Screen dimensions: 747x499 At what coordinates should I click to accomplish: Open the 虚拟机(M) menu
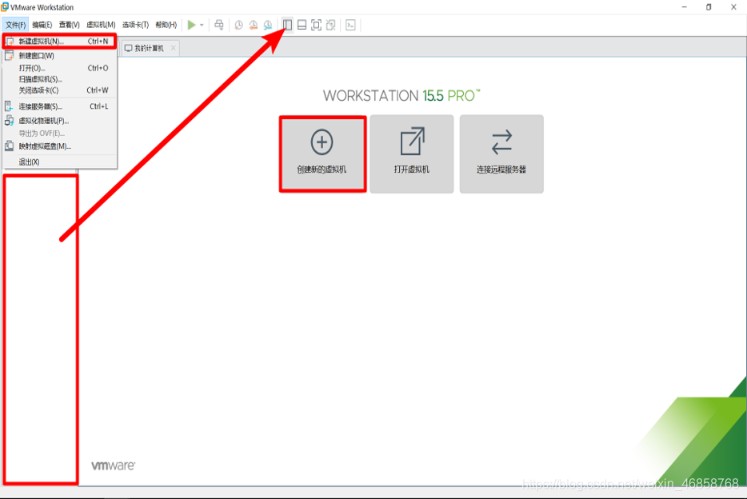click(x=101, y=25)
